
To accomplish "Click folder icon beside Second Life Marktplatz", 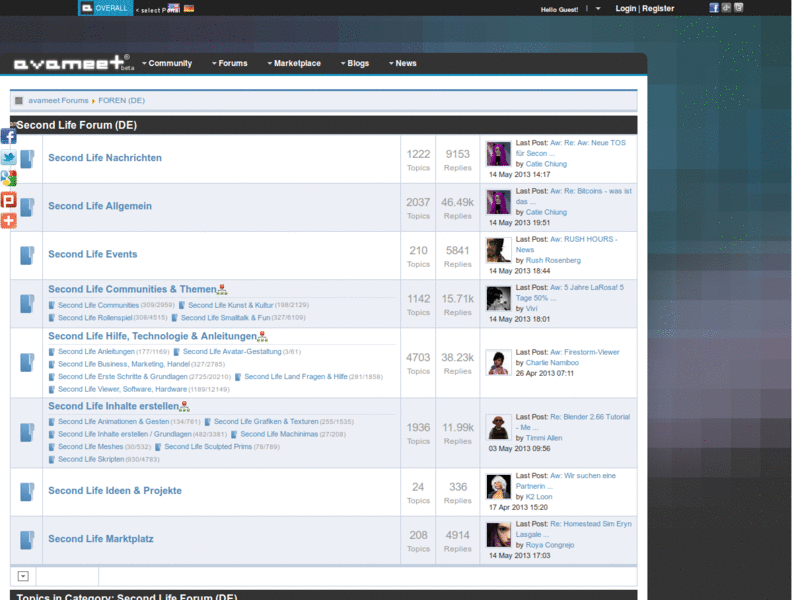I will tap(27, 540).
